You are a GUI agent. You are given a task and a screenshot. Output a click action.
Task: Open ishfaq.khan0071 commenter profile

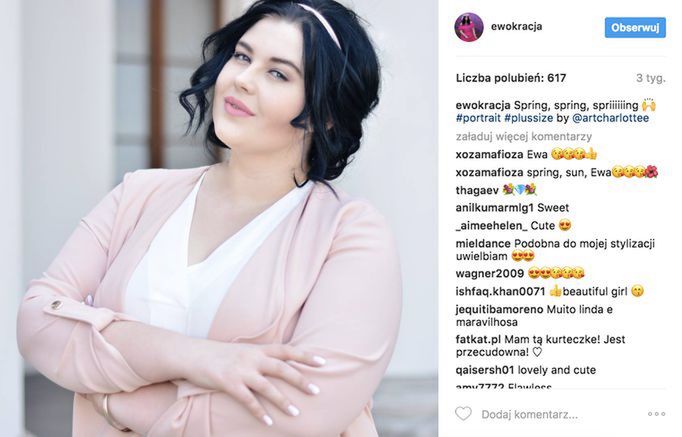coord(500,291)
